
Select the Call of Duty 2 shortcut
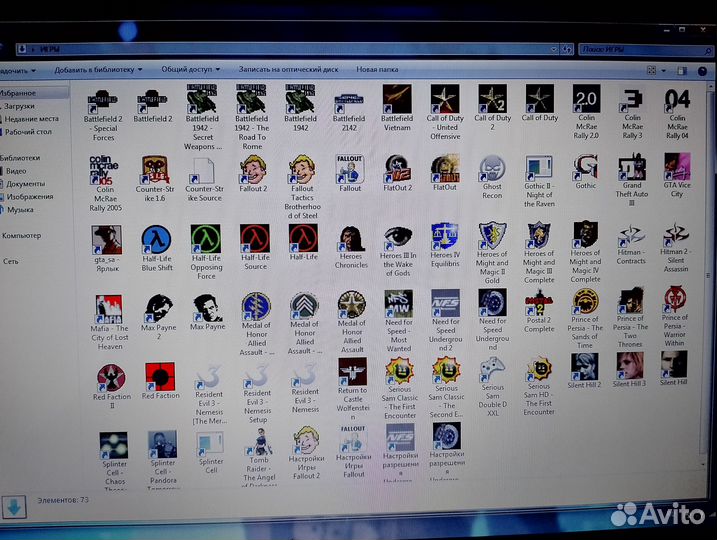pos(492,107)
